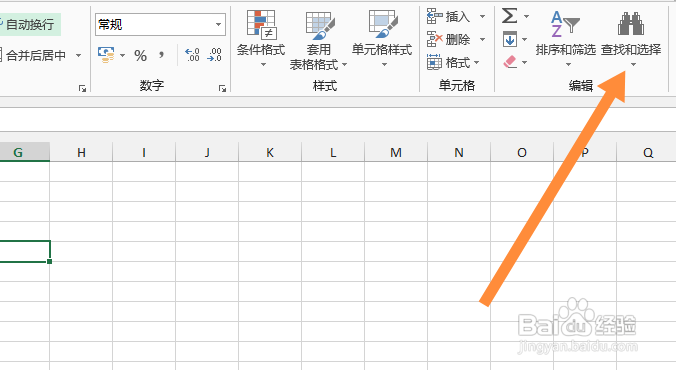Open the 格式 cell format menu

click(x=454, y=63)
